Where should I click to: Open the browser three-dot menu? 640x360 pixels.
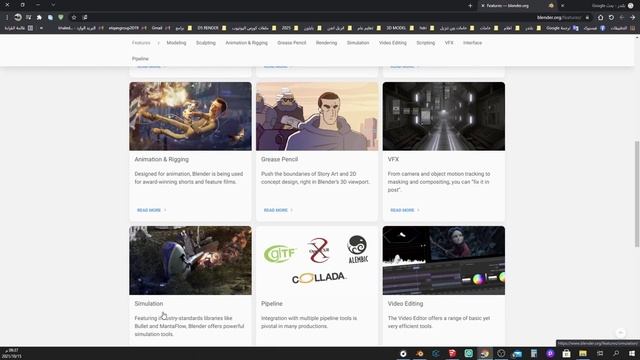tap(7, 18)
